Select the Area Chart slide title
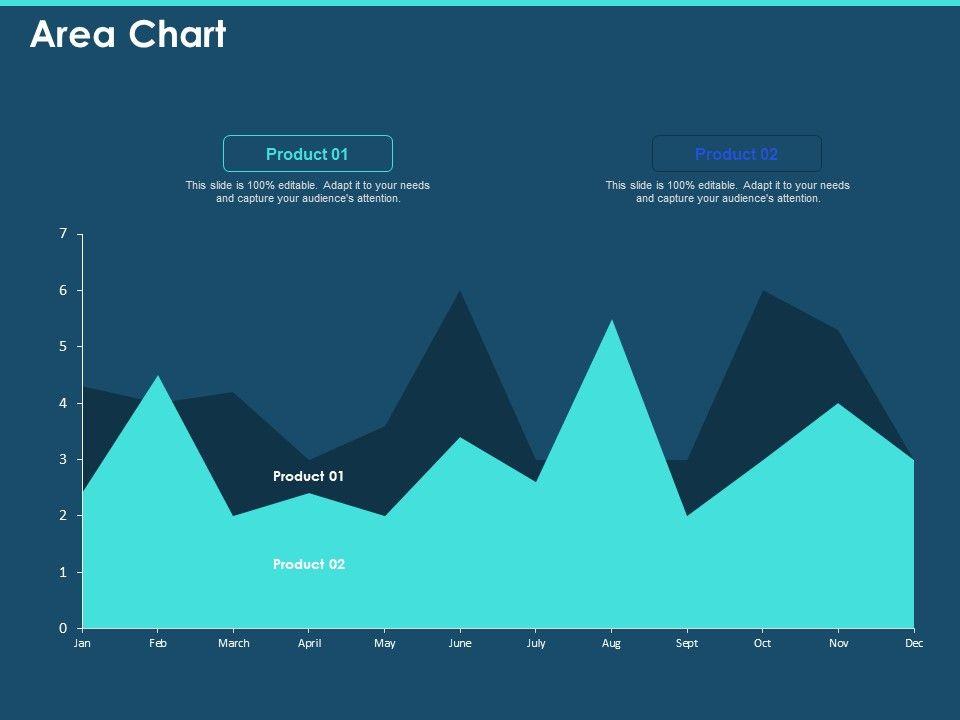Screen dimensions: 960x720 [x=128, y=35]
